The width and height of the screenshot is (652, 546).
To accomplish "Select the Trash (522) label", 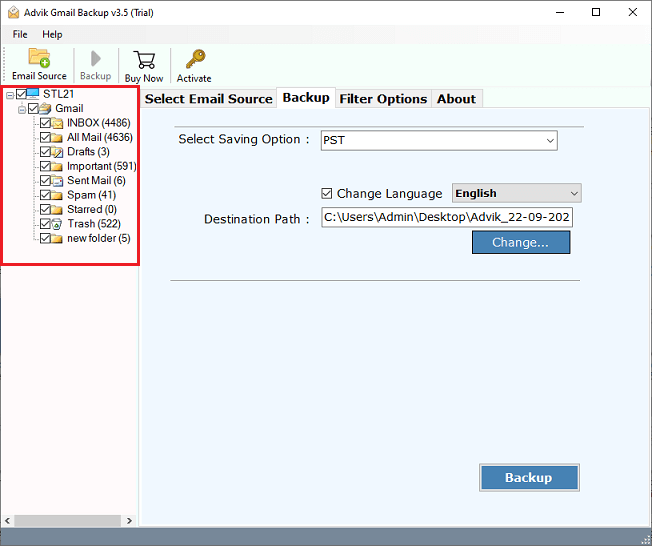I will (x=94, y=224).
